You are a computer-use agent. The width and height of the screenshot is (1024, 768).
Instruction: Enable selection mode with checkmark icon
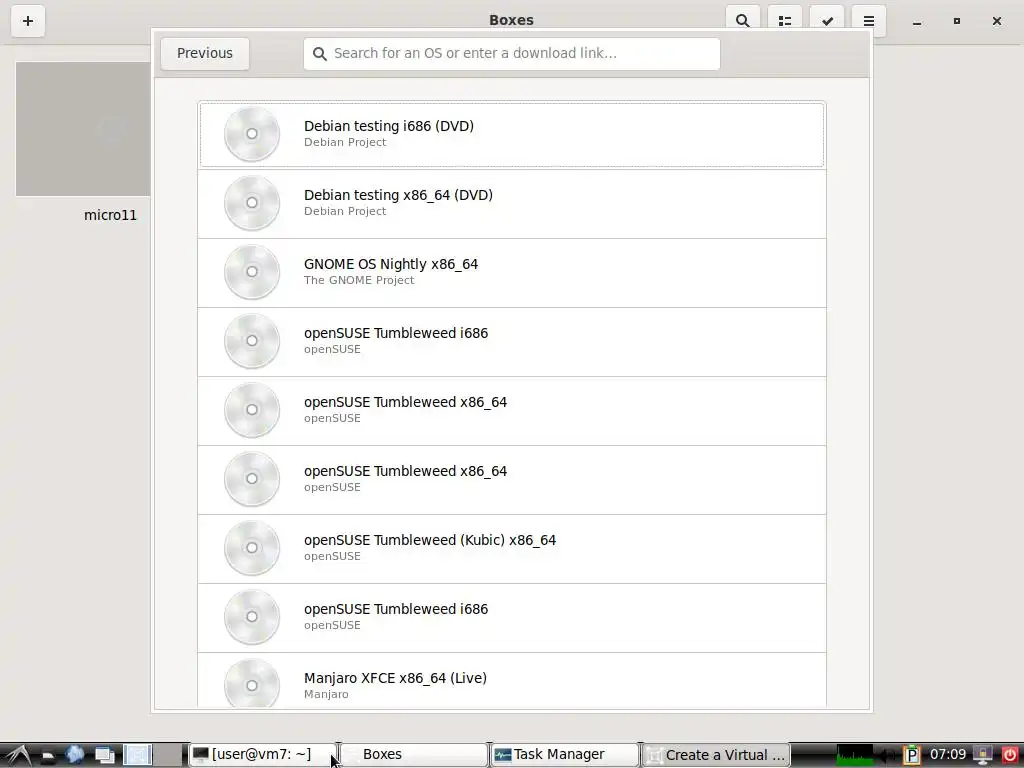(827, 21)
